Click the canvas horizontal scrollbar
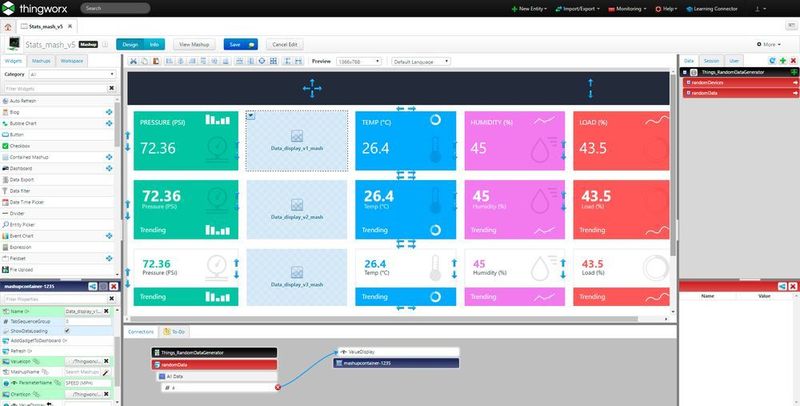Viewport: 800px width, 406px height. pos(383,319)
